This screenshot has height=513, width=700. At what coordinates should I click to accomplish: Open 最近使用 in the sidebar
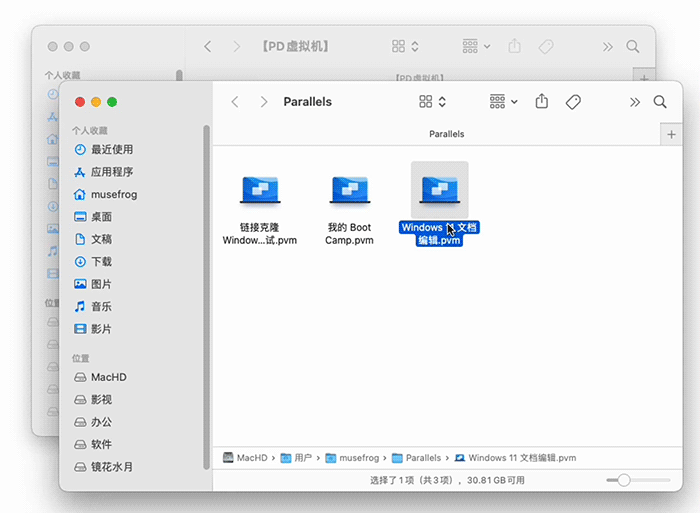point(104,150)
